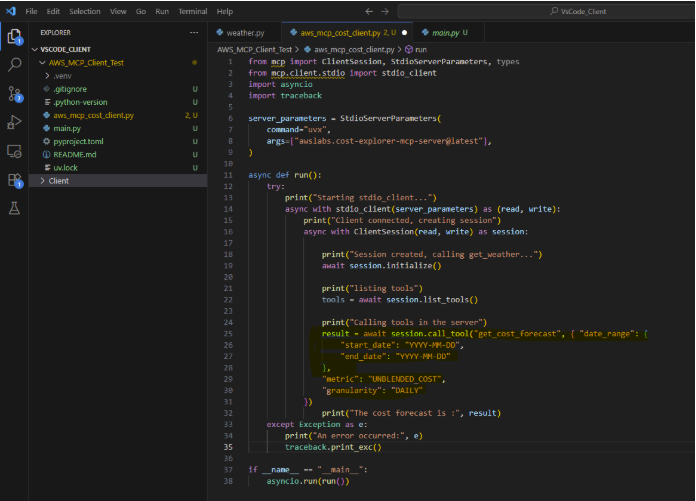Open the Extensions view icon
The width and height of the screenshot is (696, 501).
point(14,180)
